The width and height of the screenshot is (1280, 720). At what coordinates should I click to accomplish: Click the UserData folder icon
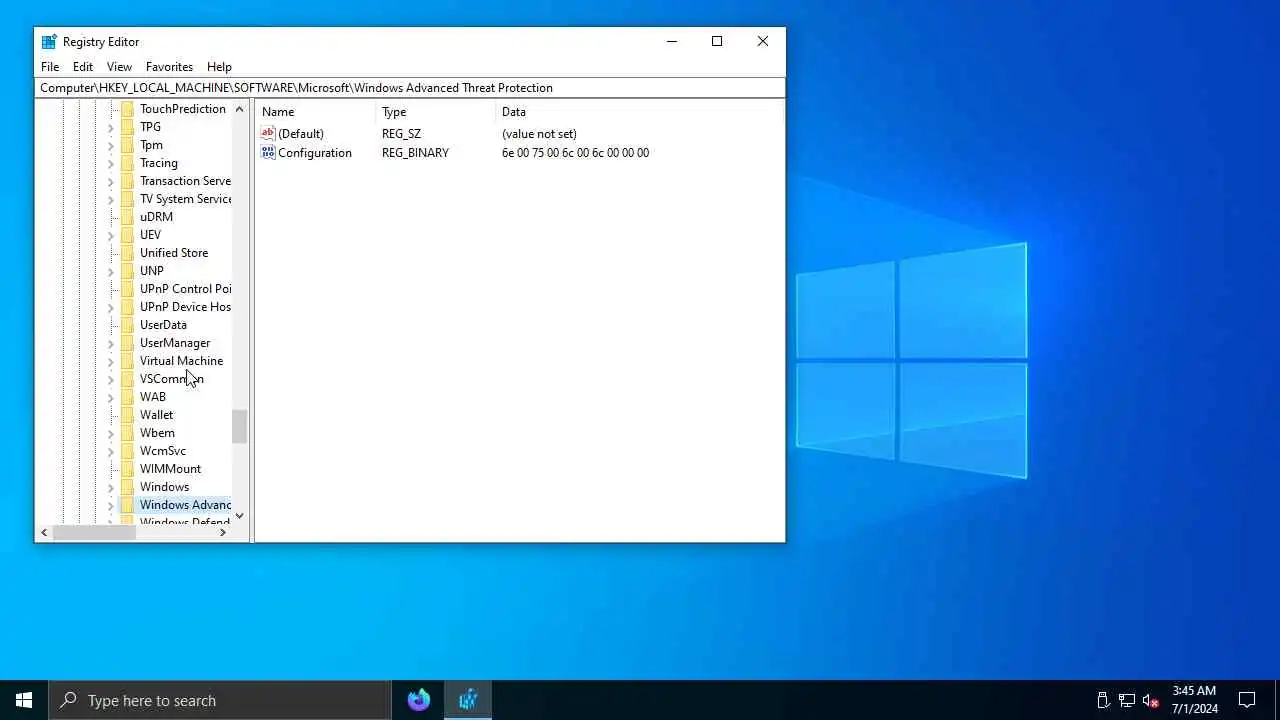127,325
